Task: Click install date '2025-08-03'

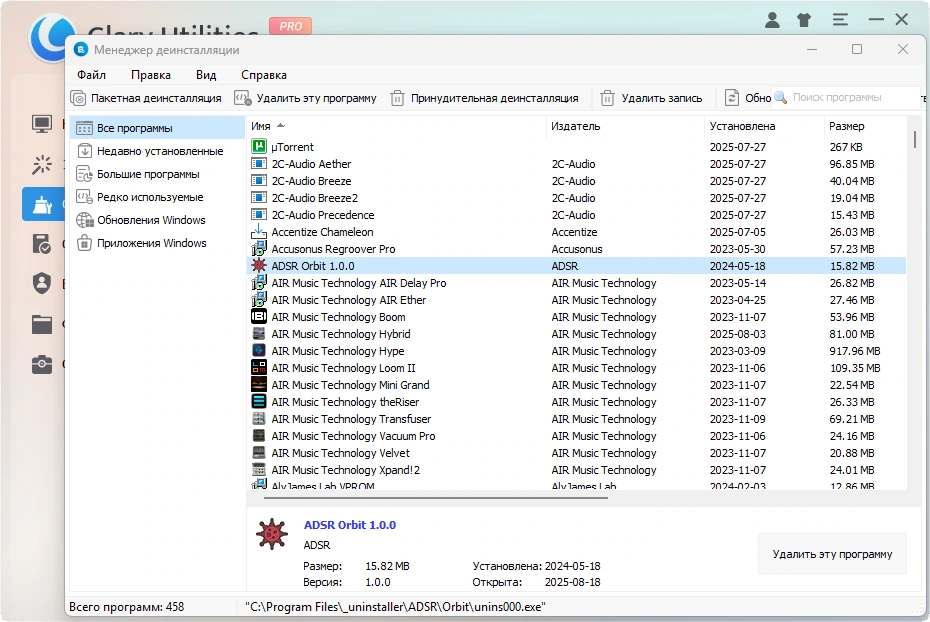Action: pos(738,334)
